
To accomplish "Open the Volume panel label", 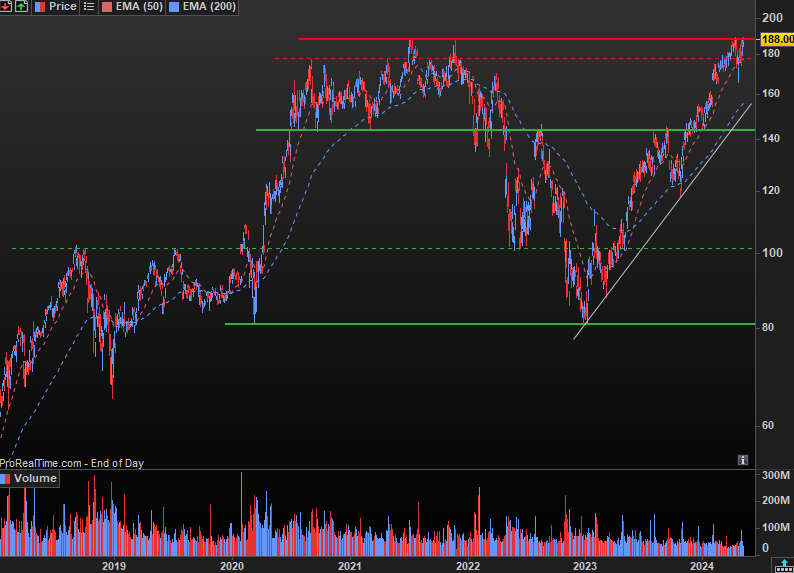I will pyautogui.click(x=35, y=478).
